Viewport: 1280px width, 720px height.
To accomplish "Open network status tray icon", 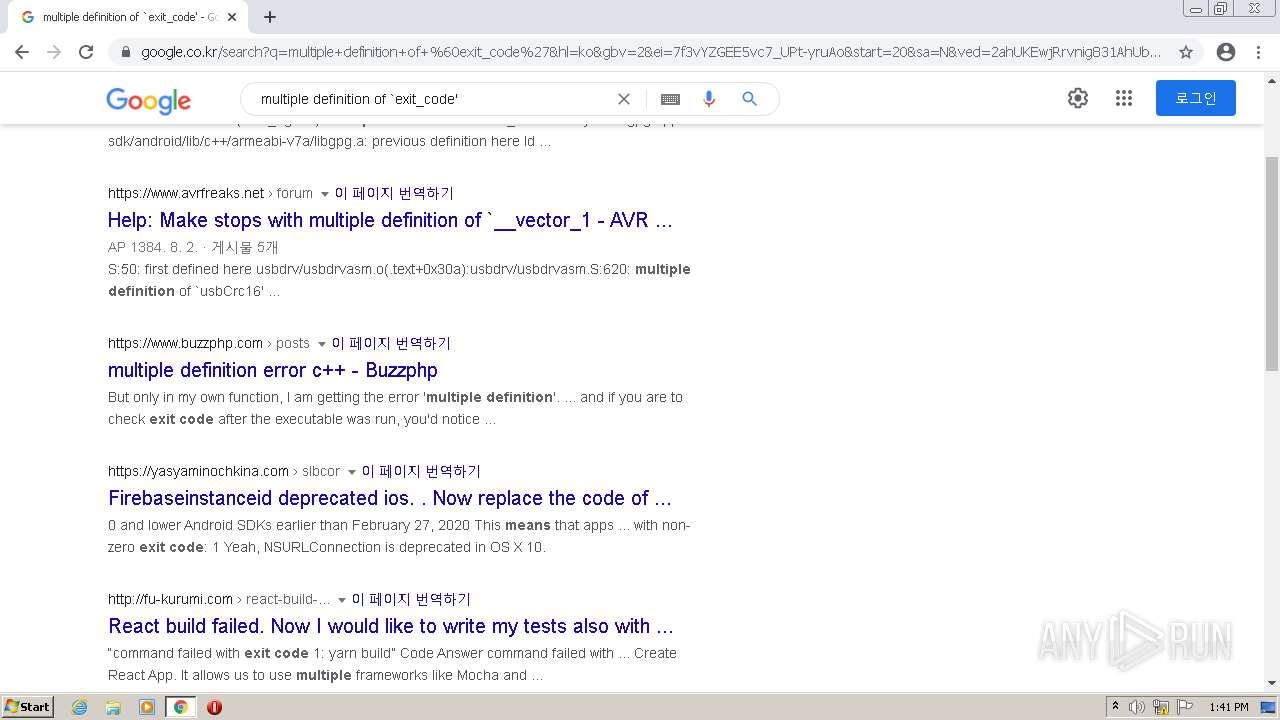I will point(1161,707).
